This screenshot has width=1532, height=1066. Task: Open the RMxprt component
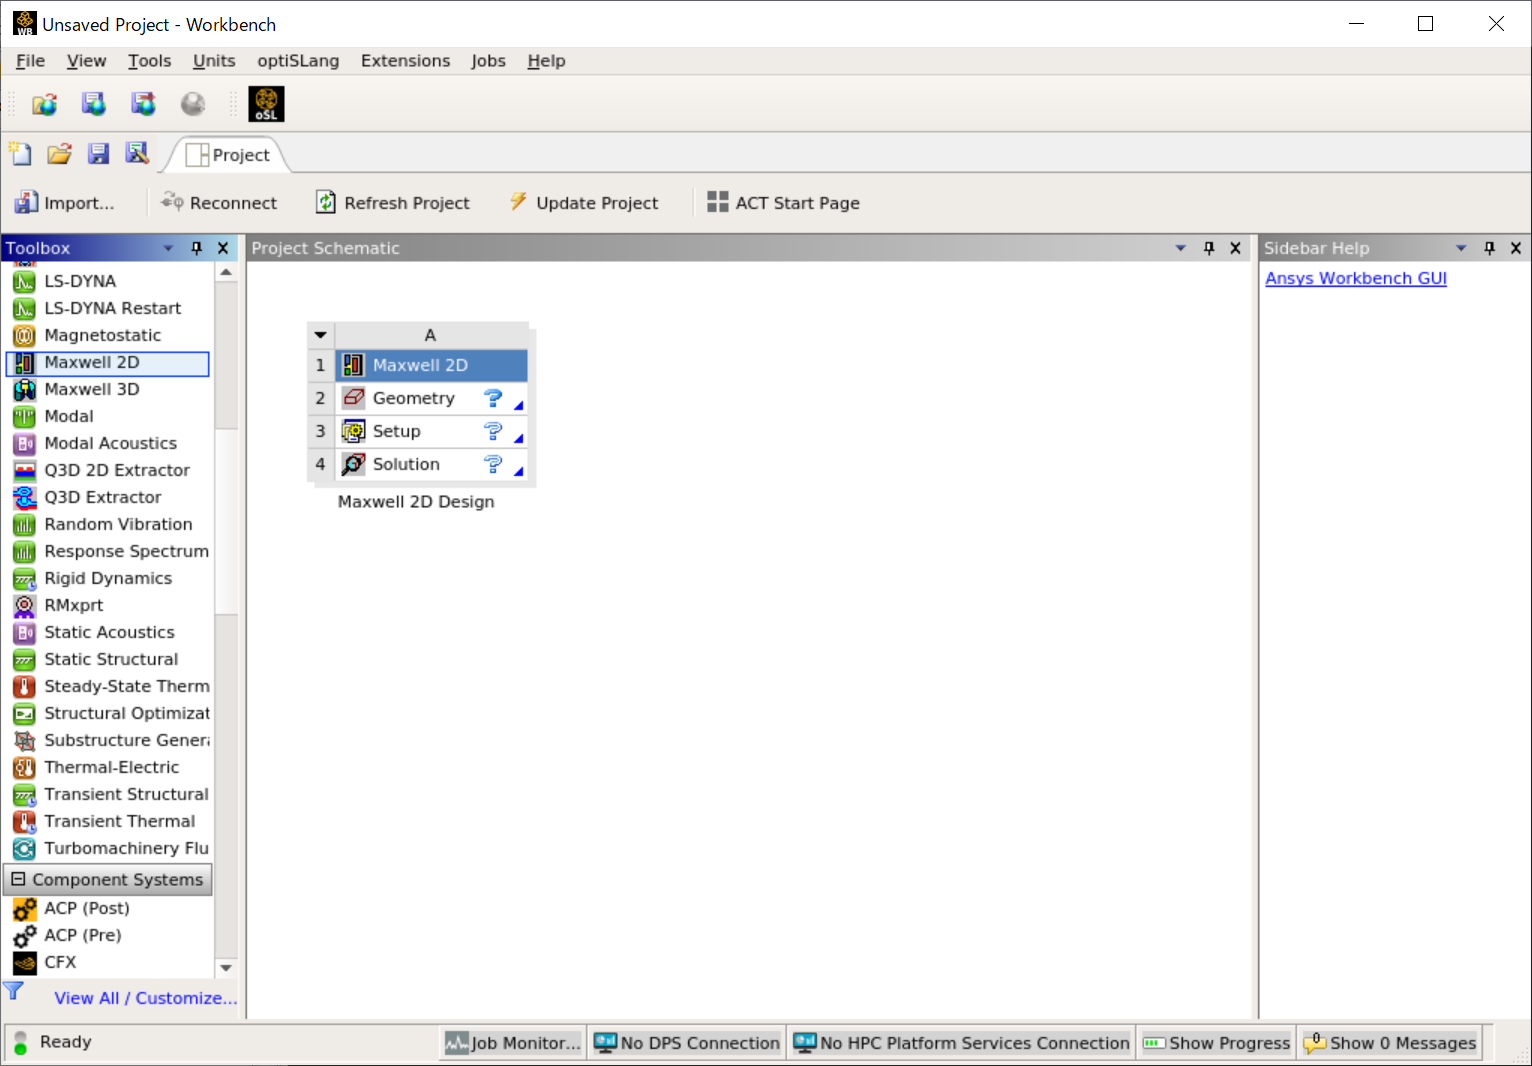(72, 605)
